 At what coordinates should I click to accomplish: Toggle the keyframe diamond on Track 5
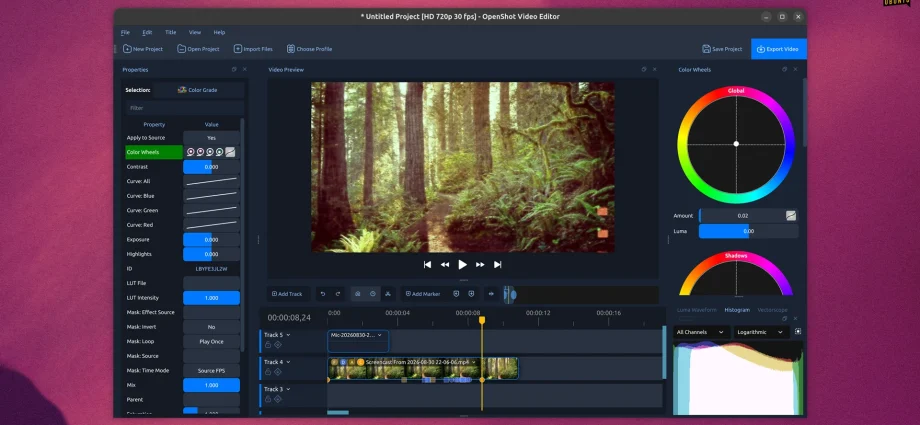point(278,345)
